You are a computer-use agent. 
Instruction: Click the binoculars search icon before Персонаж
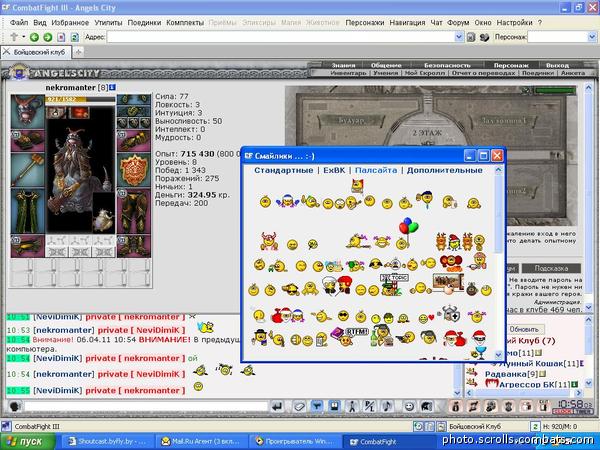pyautogui.click(x=484, y=37)
